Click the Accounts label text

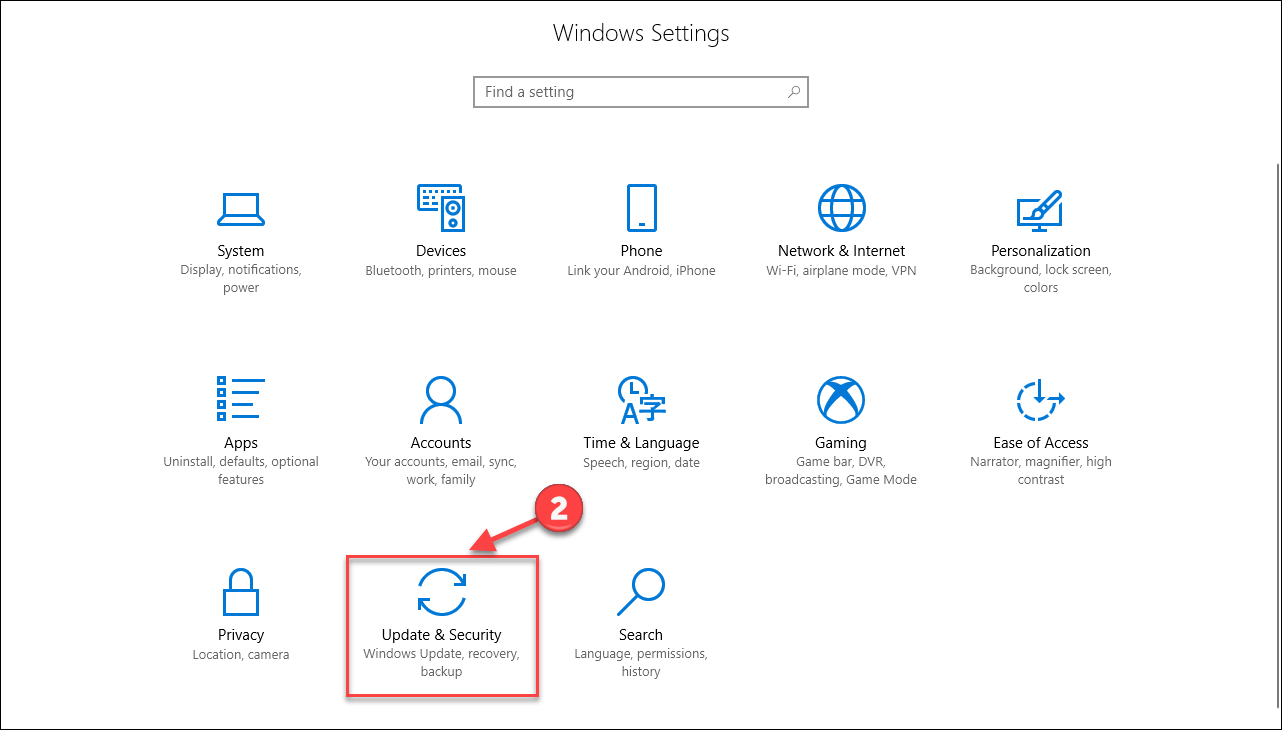[441, 443]
